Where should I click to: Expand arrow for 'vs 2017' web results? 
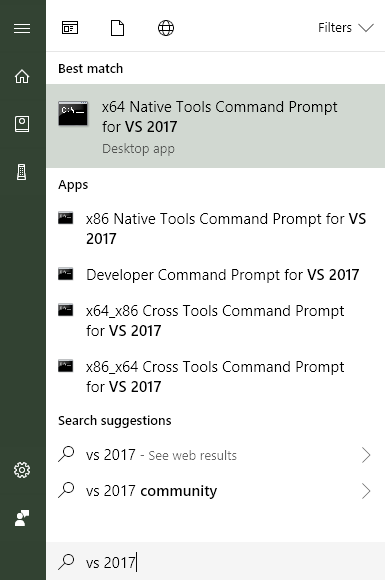[x=366, y=455]
